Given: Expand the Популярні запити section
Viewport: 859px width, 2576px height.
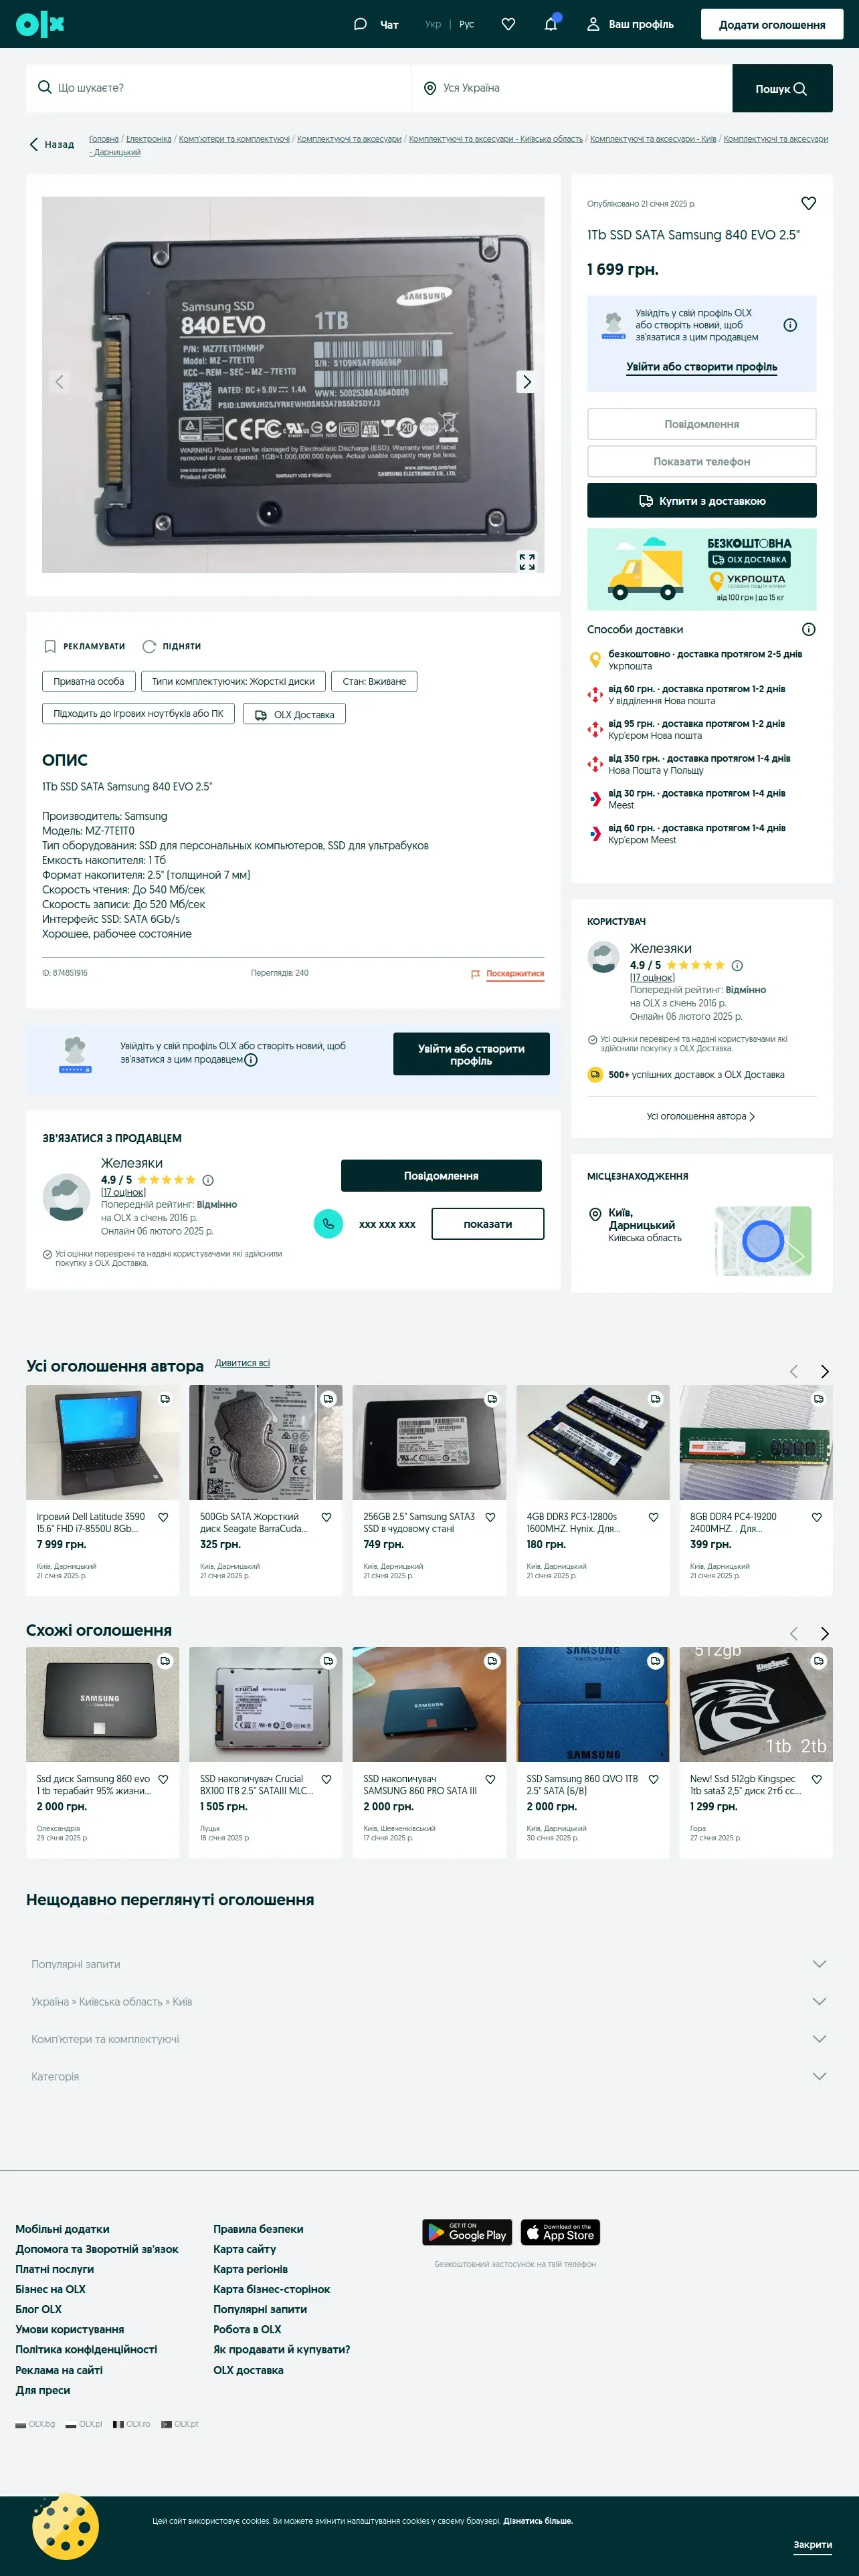Looking at the screenshot, I should (x=429, y=1964).
